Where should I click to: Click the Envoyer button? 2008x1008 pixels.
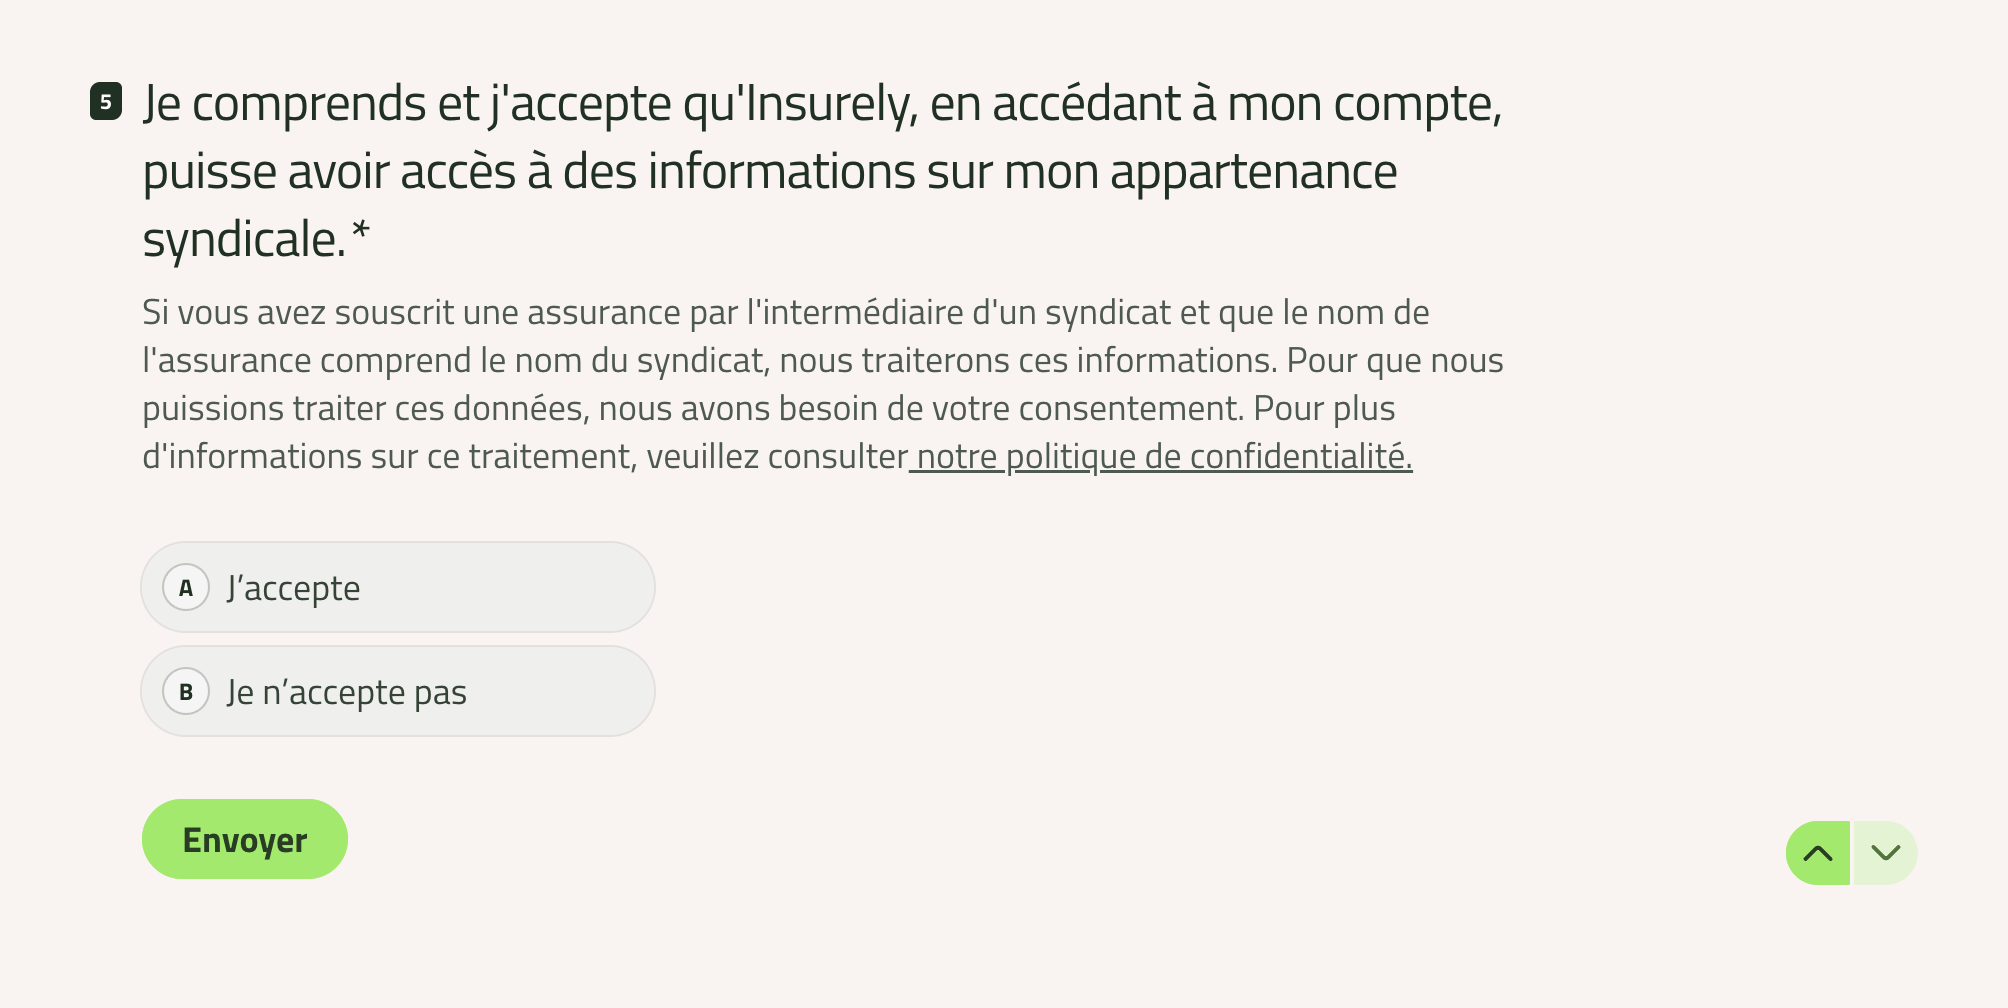[245, 839]
